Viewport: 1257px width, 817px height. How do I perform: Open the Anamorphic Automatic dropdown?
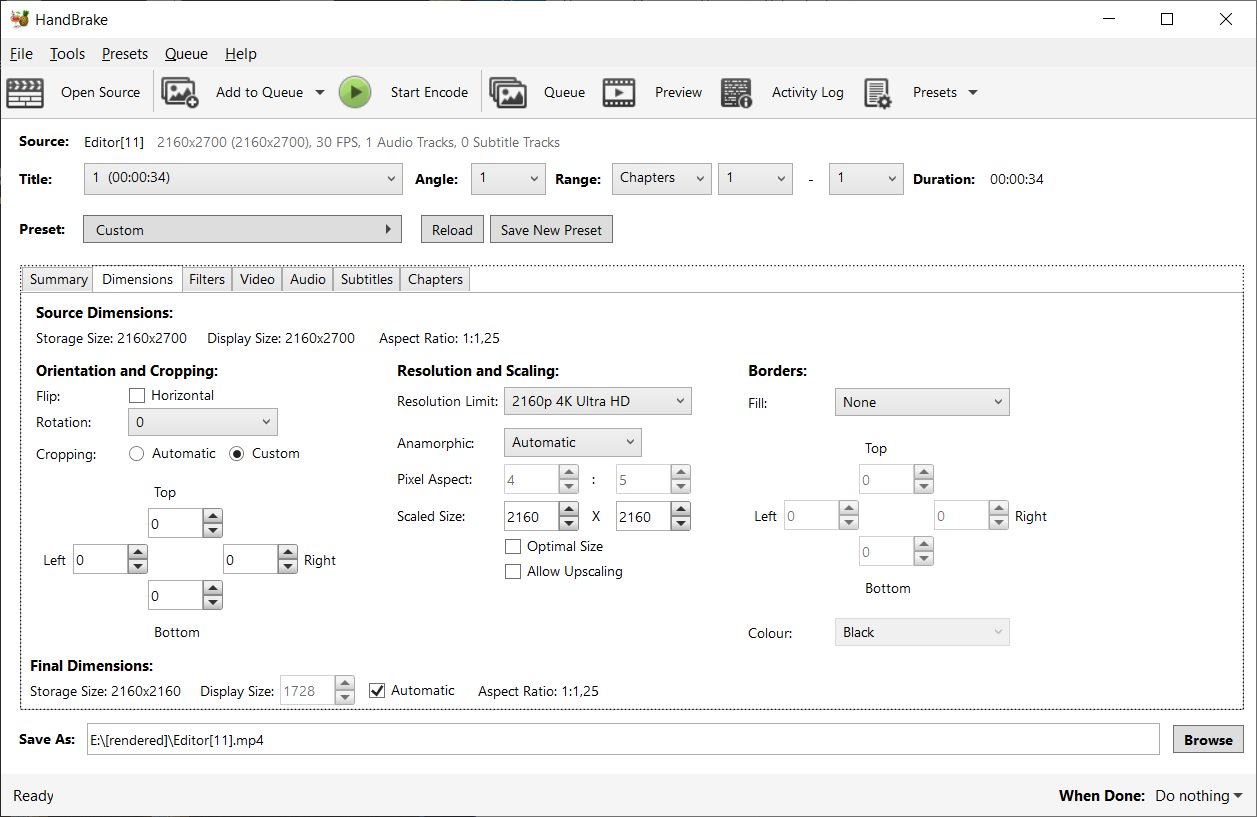point(573,442)
